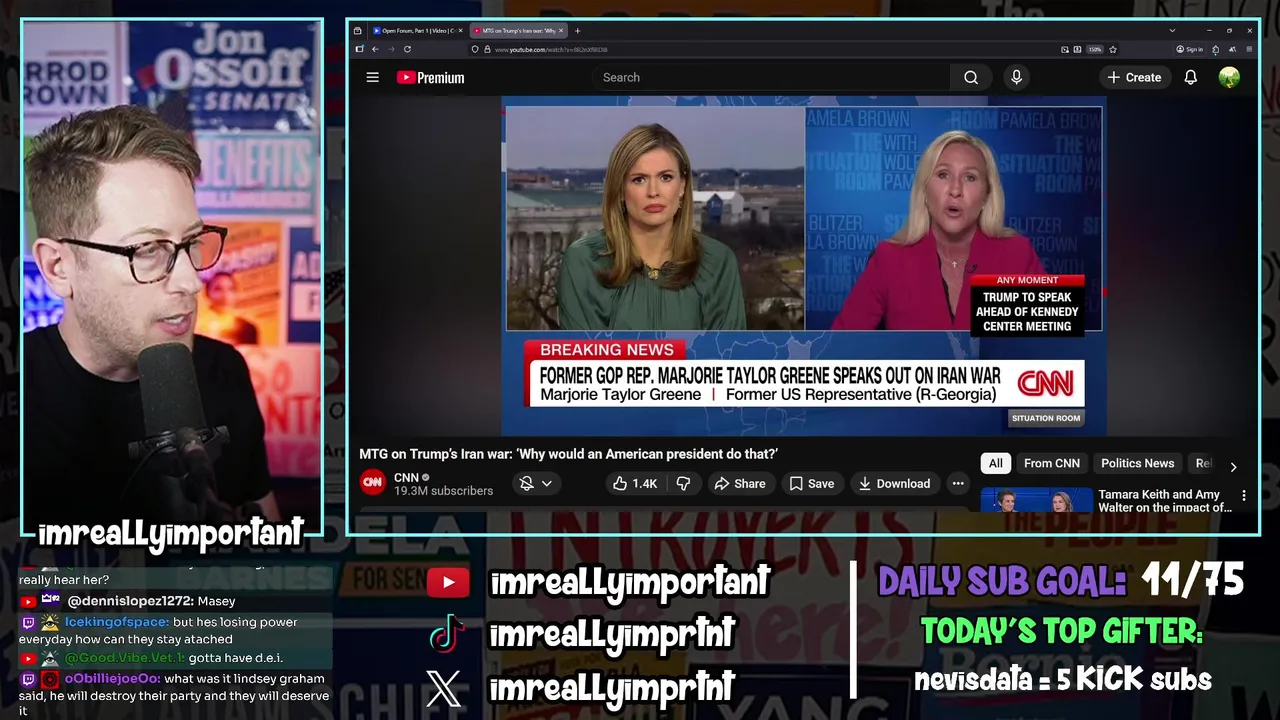Image resolution: width=1280 pixels, height=720 pixels.
Task: Click the video title 'MTG on Trump's Iran war'
Action: coord(568,454)
